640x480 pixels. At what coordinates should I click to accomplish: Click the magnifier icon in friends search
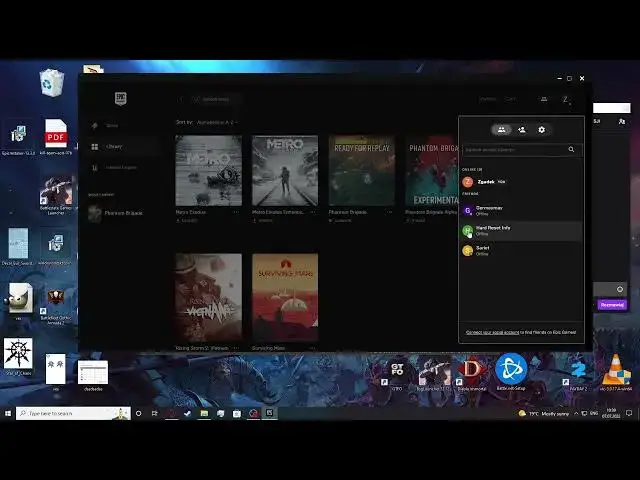pos(571,150)
